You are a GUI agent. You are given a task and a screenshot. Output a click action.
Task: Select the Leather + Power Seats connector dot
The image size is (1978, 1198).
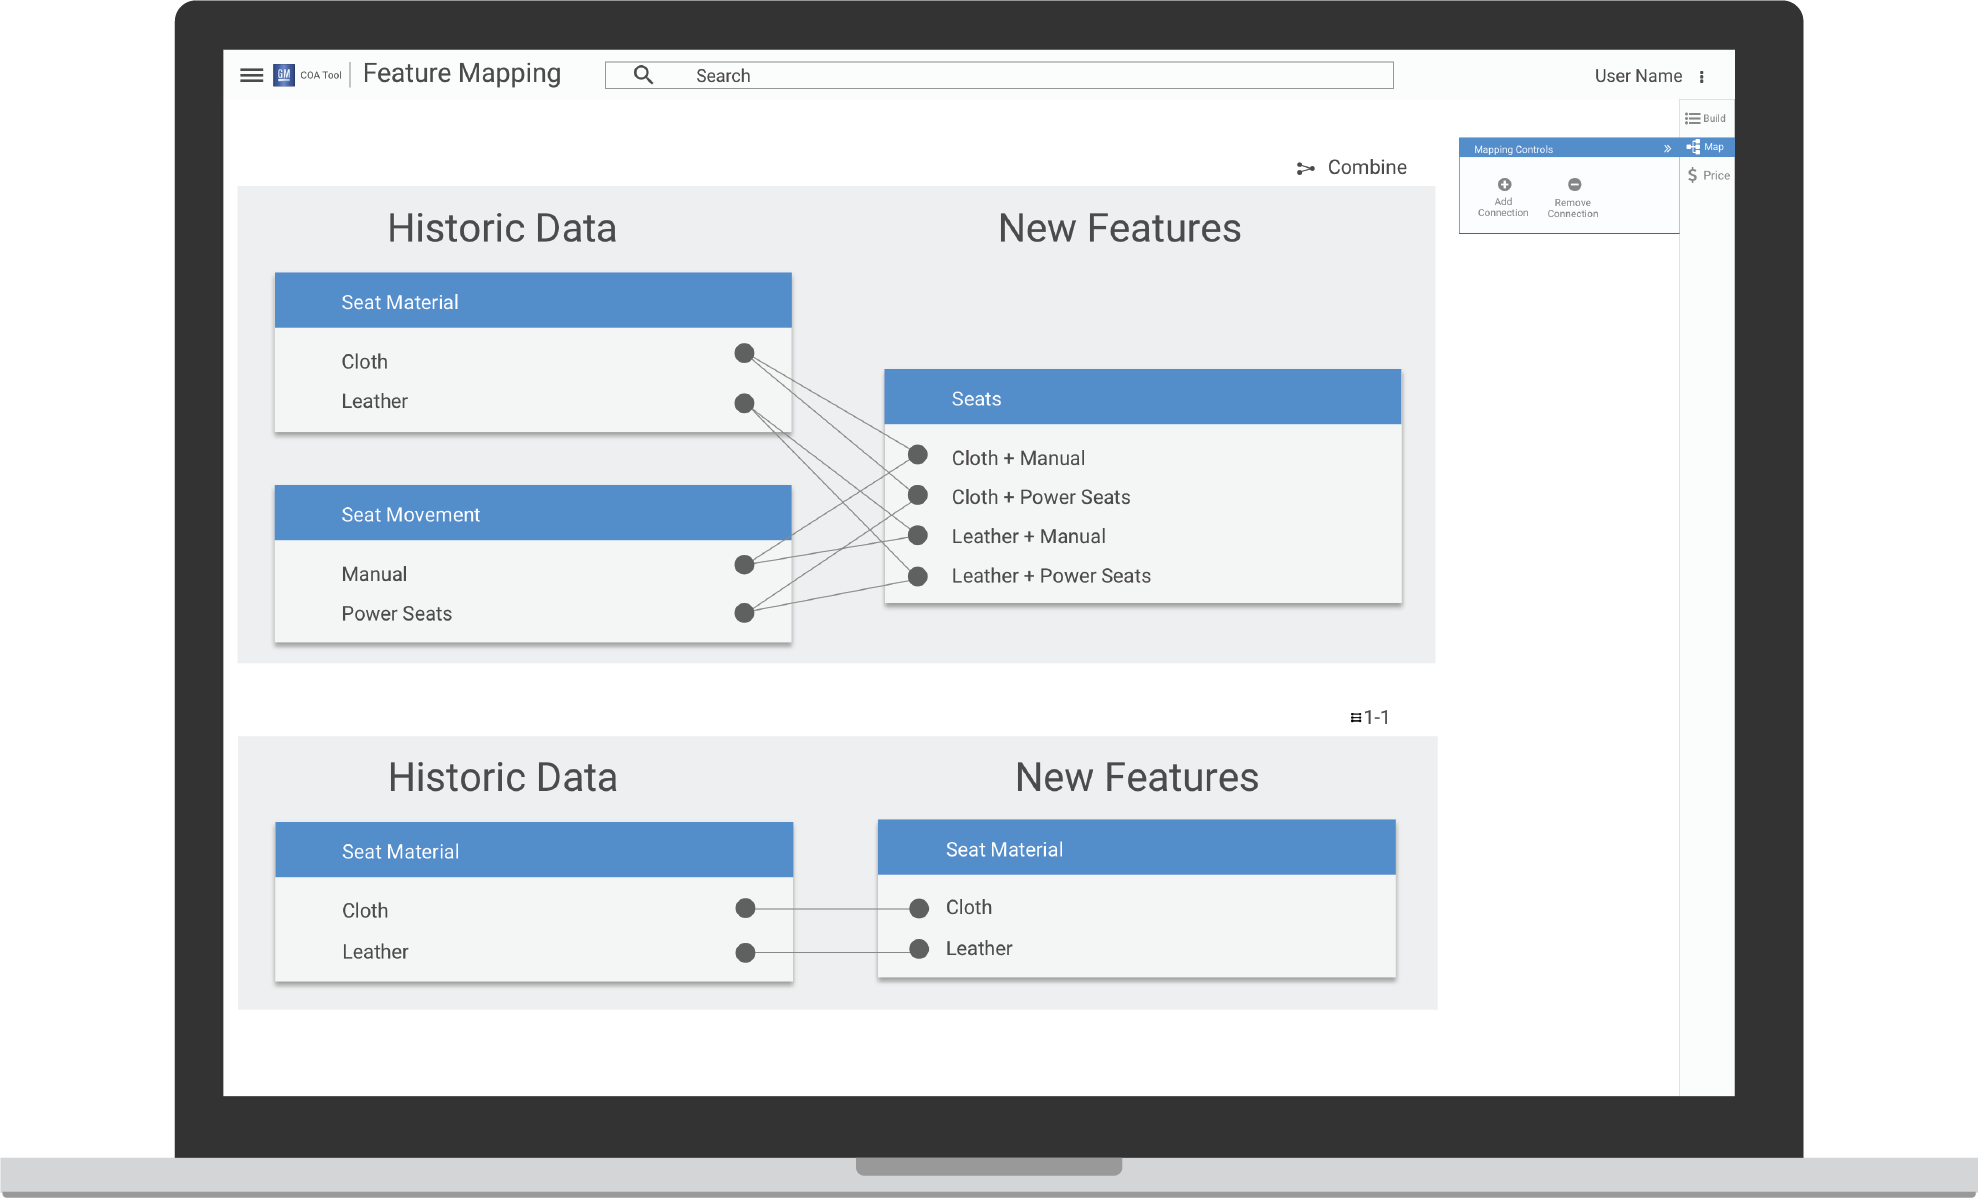tap(918, 576)
